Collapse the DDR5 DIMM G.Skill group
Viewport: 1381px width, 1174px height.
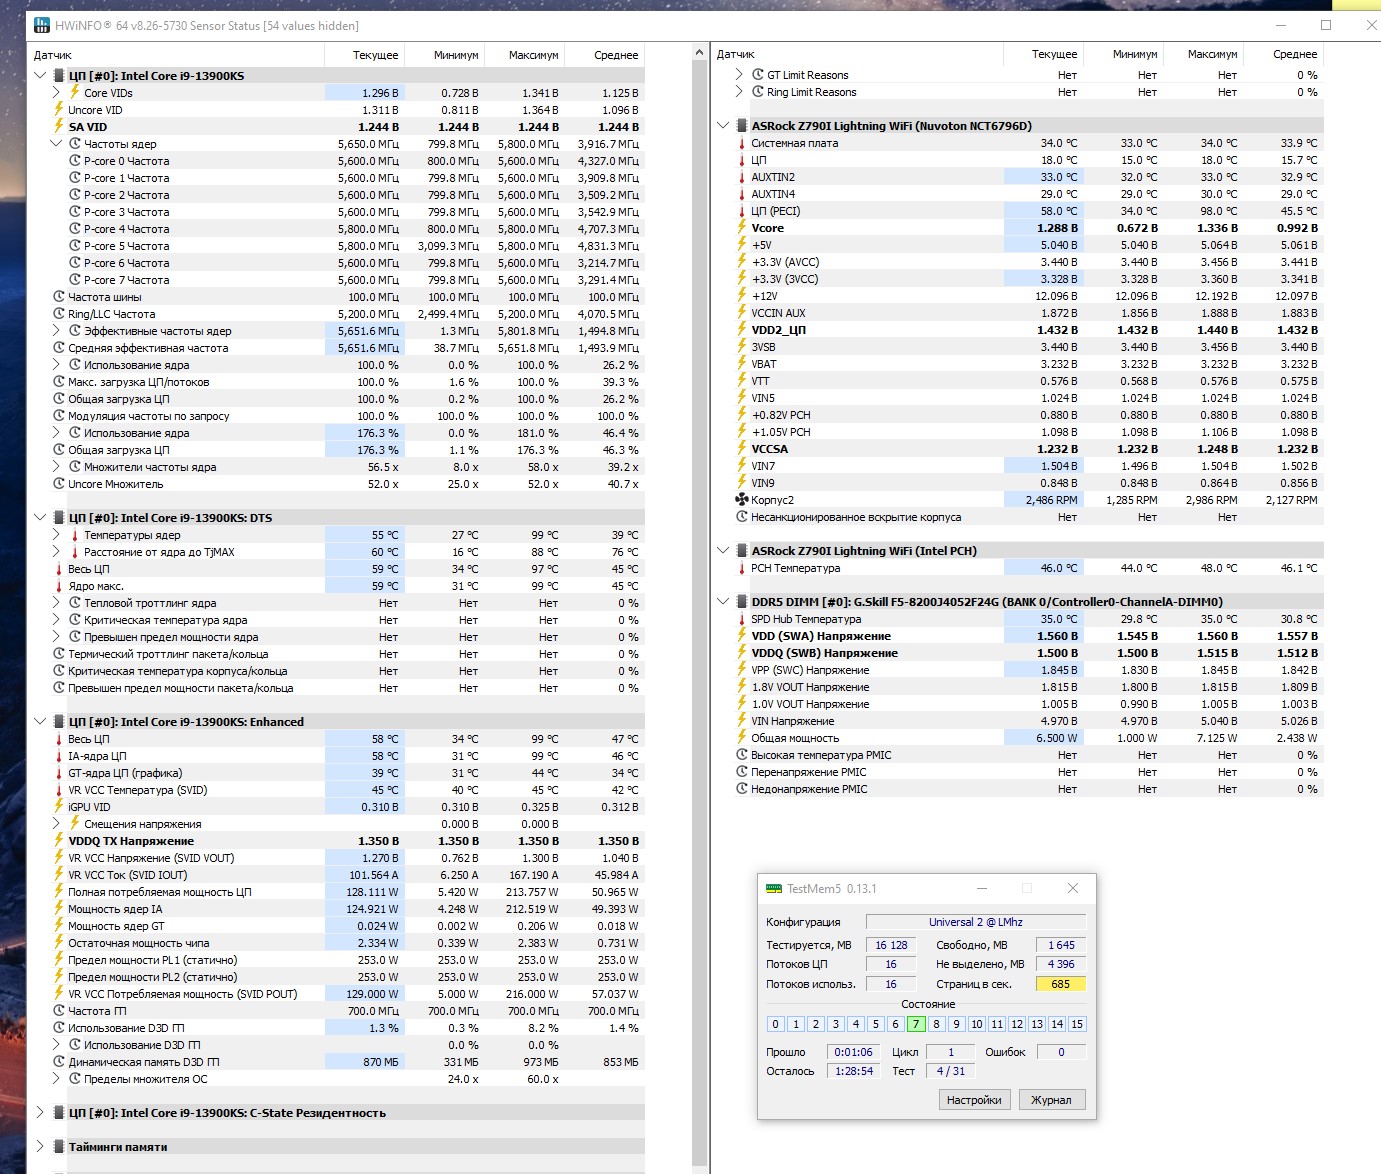(x=723, y=602)
